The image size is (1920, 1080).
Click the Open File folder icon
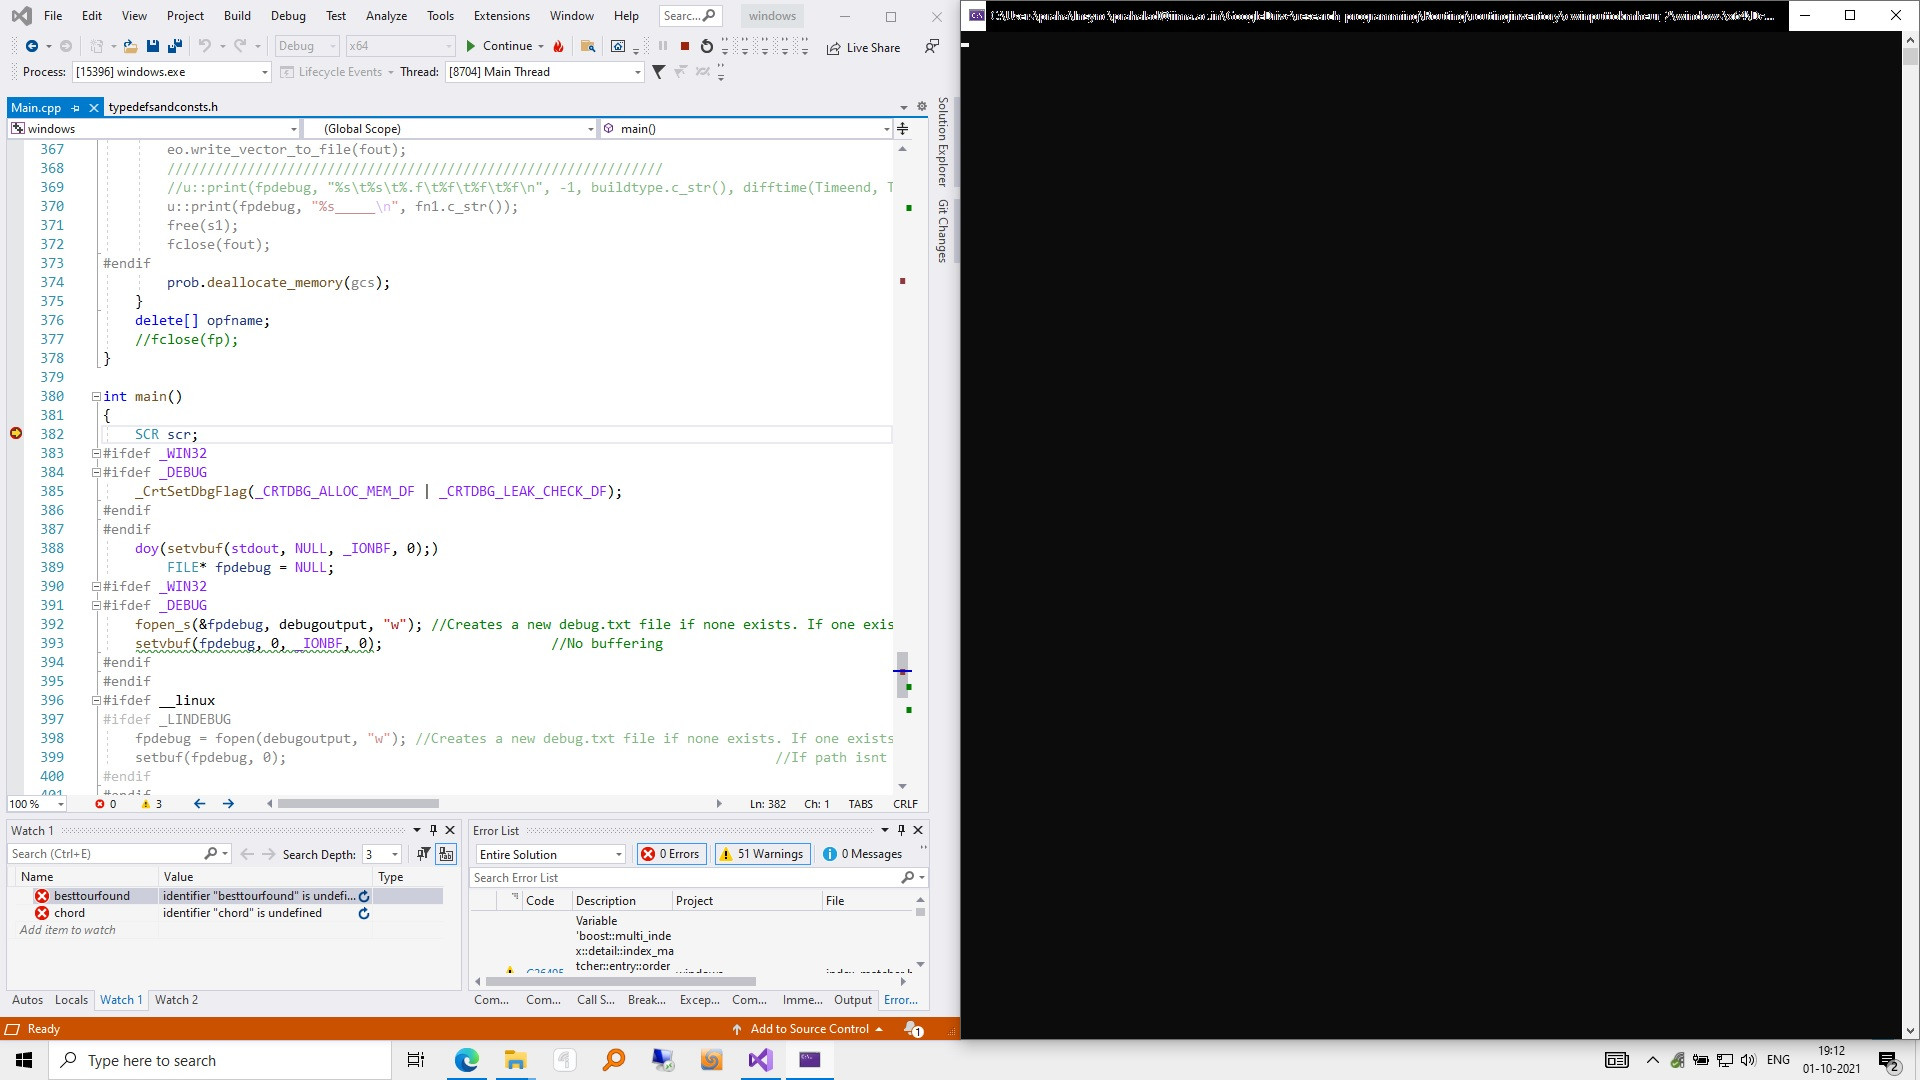pos(130,46)
